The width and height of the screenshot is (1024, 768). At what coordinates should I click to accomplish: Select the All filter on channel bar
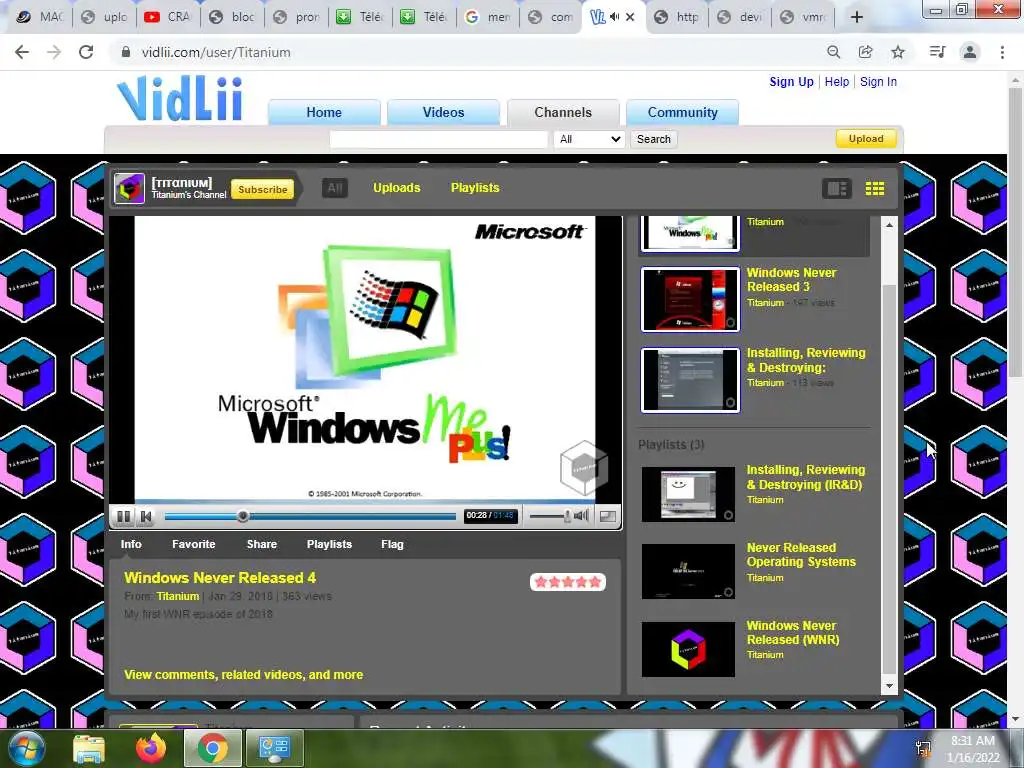tap(334, 188)
